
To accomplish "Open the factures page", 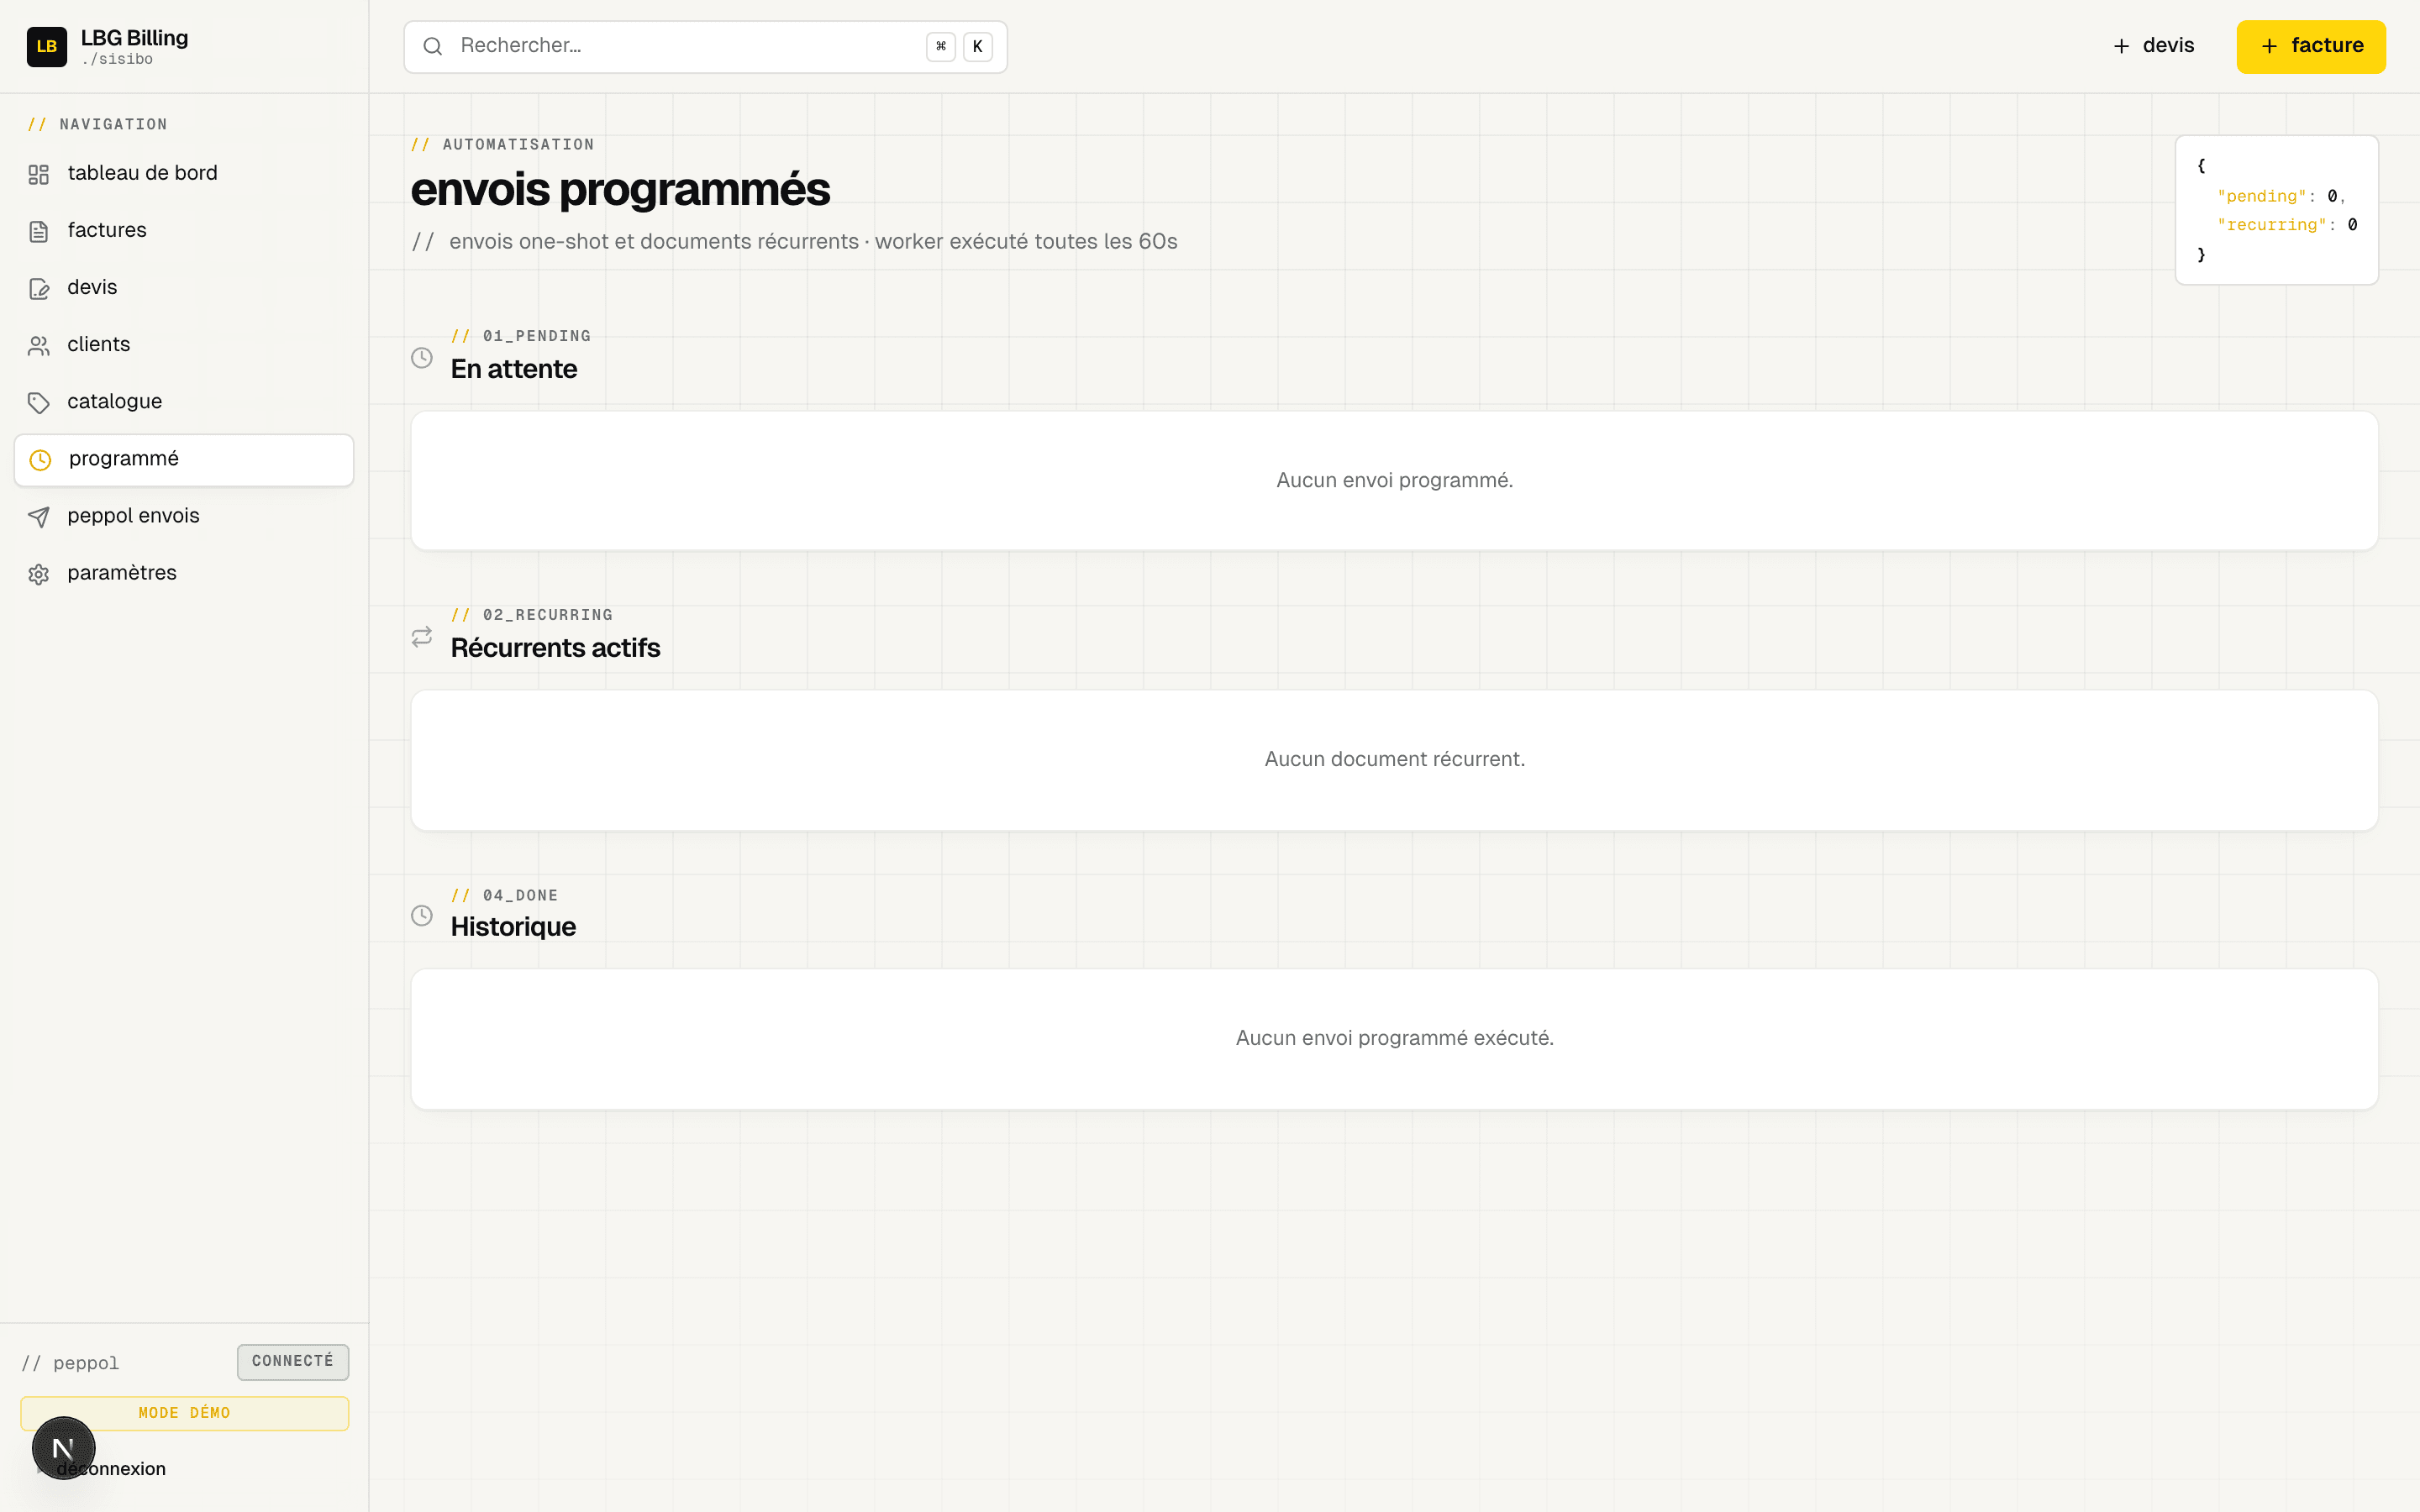I will 184,231.
